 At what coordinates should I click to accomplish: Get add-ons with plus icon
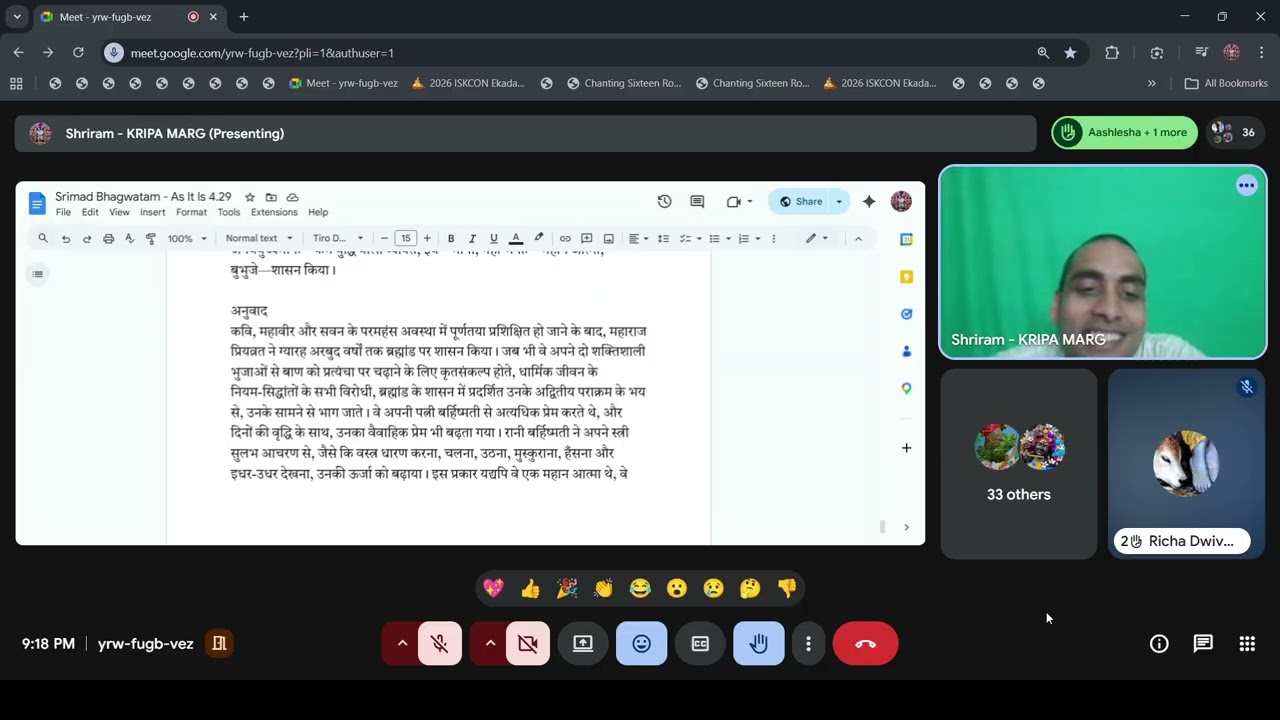(x=906, y=448)
